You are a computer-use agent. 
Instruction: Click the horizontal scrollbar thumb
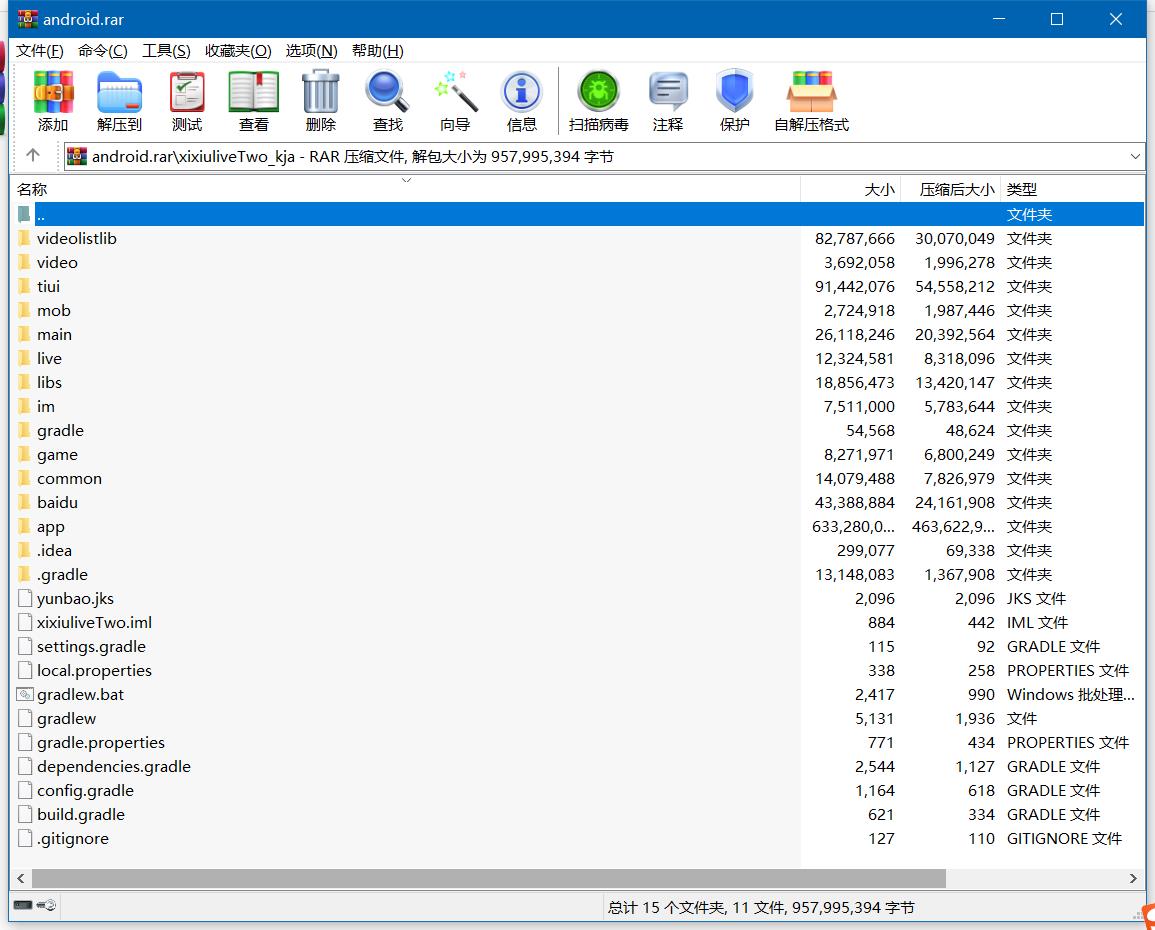pyautogui.click(x=488, y=878)
